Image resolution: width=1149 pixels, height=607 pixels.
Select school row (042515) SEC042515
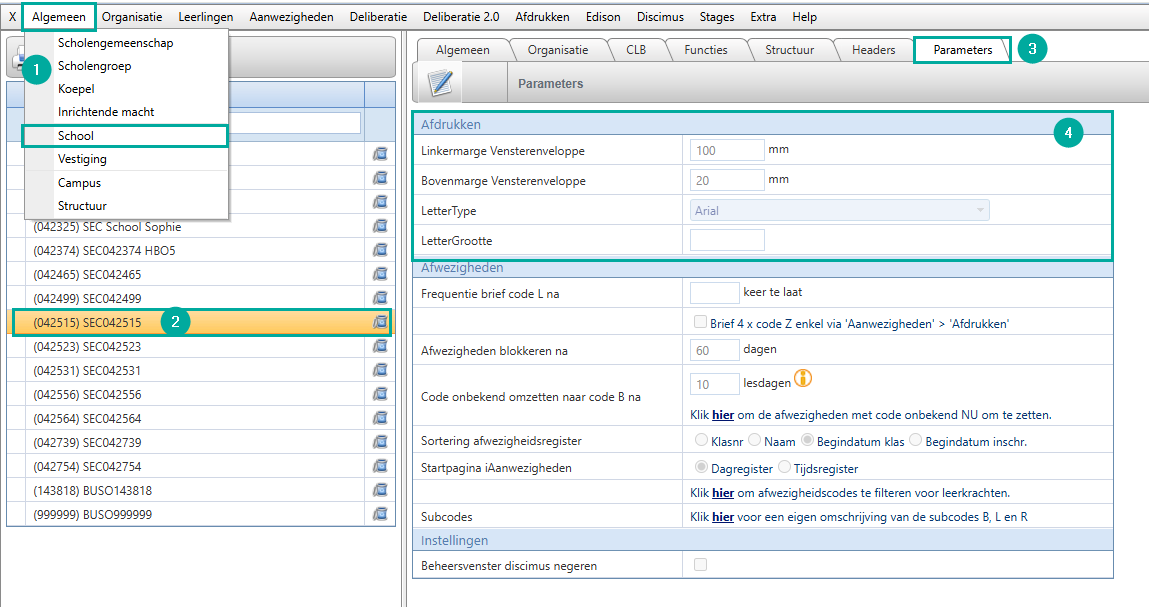coord(199,323)
